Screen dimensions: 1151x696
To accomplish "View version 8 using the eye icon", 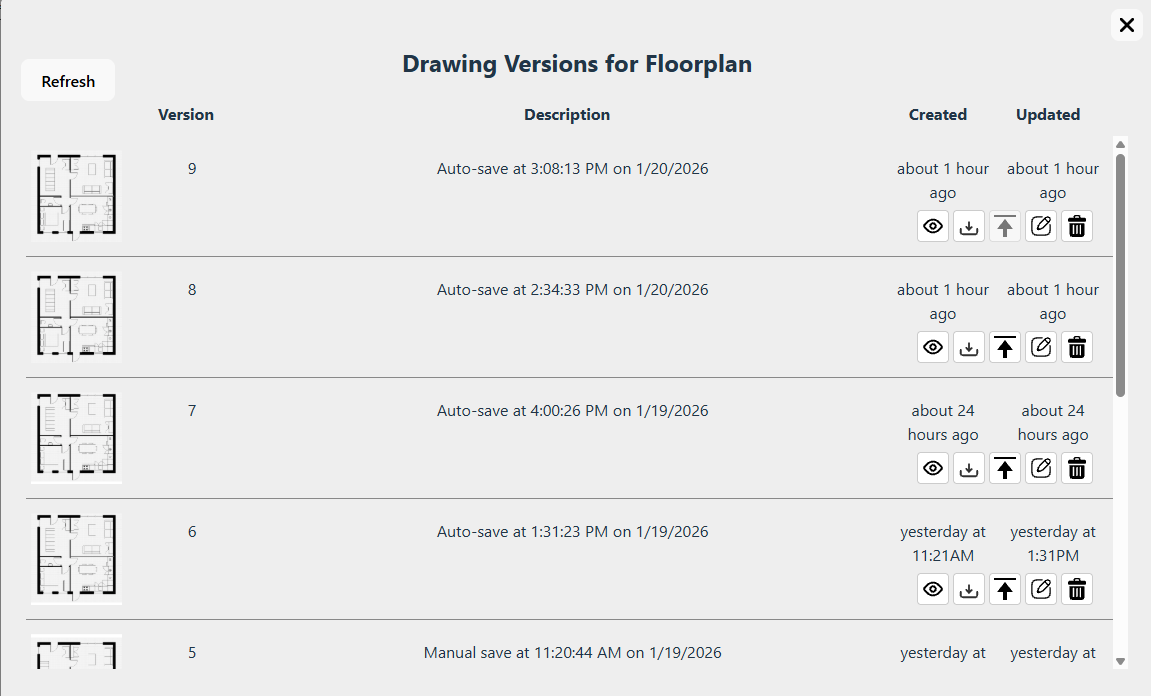I will 933,348.
